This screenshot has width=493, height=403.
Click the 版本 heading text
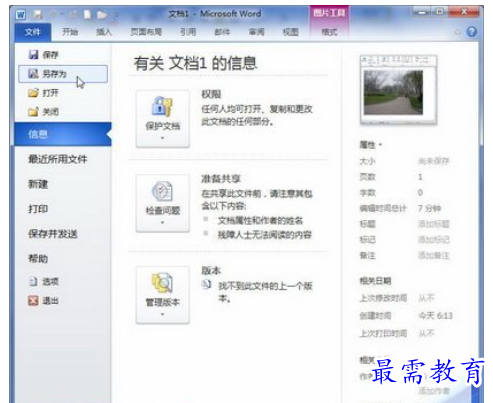tap(211, 270)
